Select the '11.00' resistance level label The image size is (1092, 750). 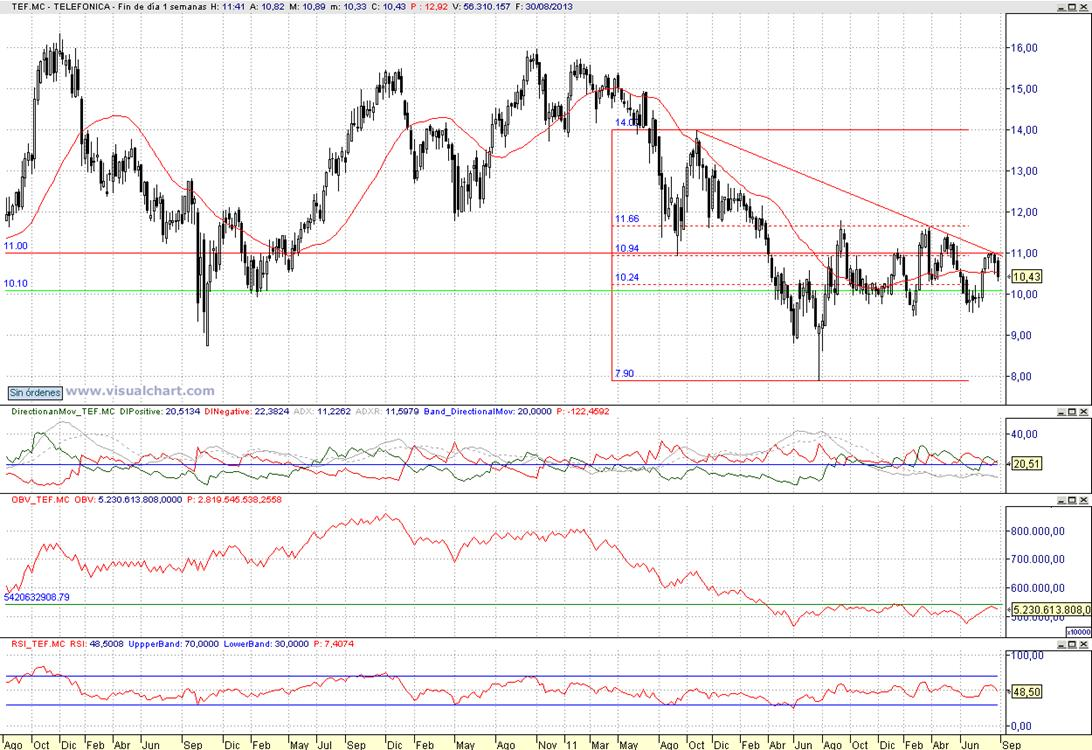(x=15, y=246)
